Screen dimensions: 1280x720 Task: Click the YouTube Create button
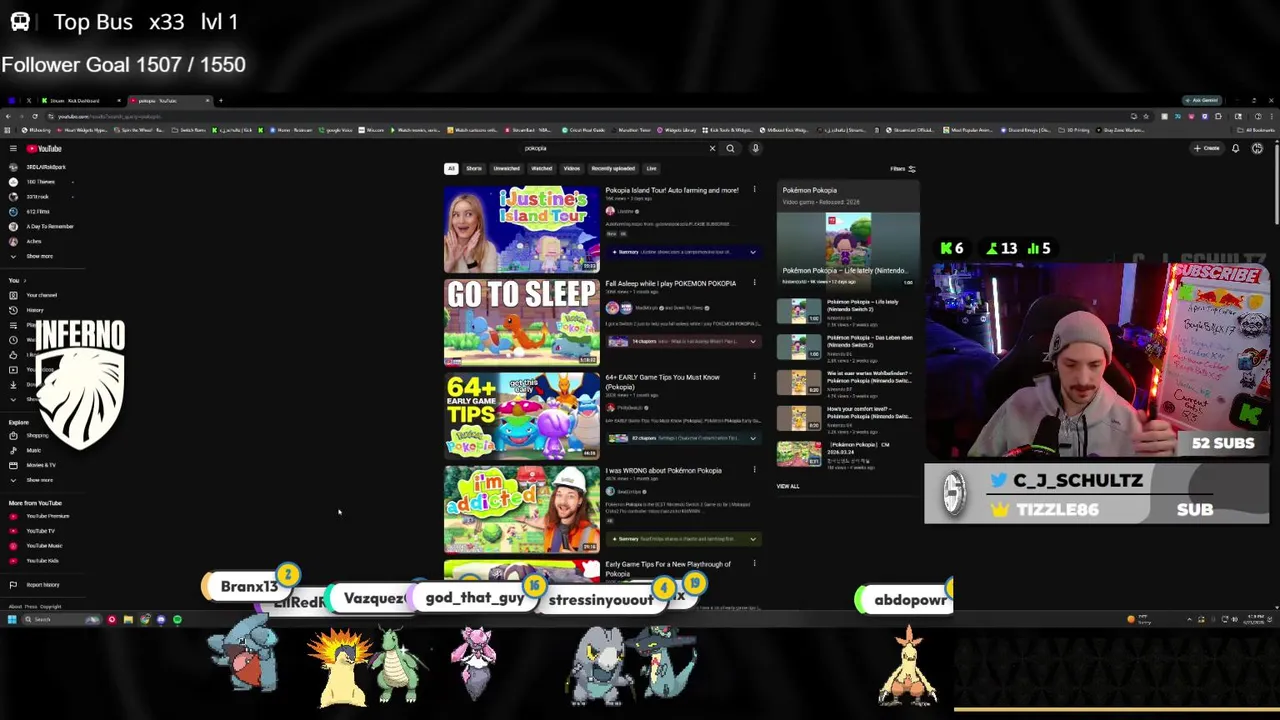pos(1206,149)
